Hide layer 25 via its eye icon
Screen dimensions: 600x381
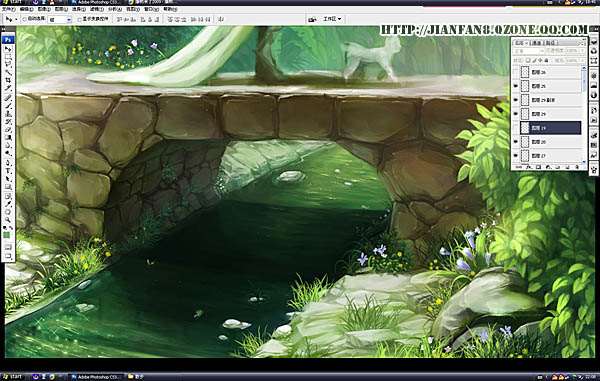tap(515, 86)
